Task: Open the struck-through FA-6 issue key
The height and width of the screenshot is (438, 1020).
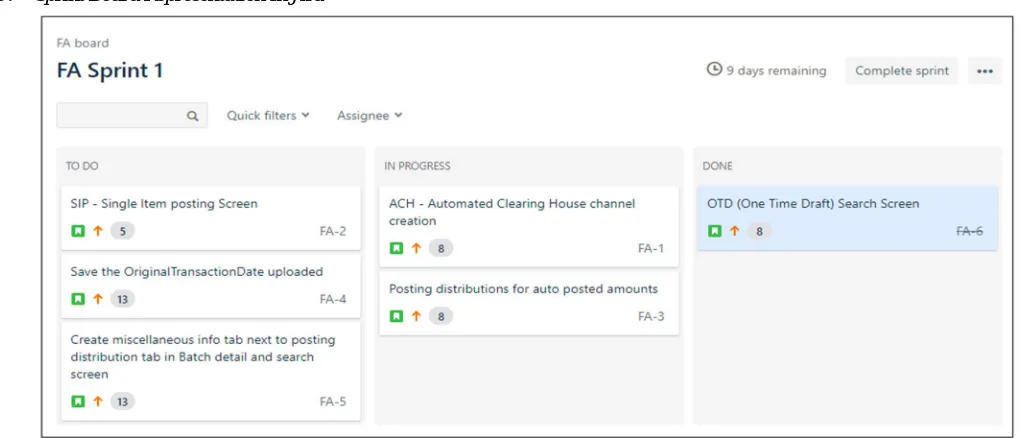Action: point(969,231)
